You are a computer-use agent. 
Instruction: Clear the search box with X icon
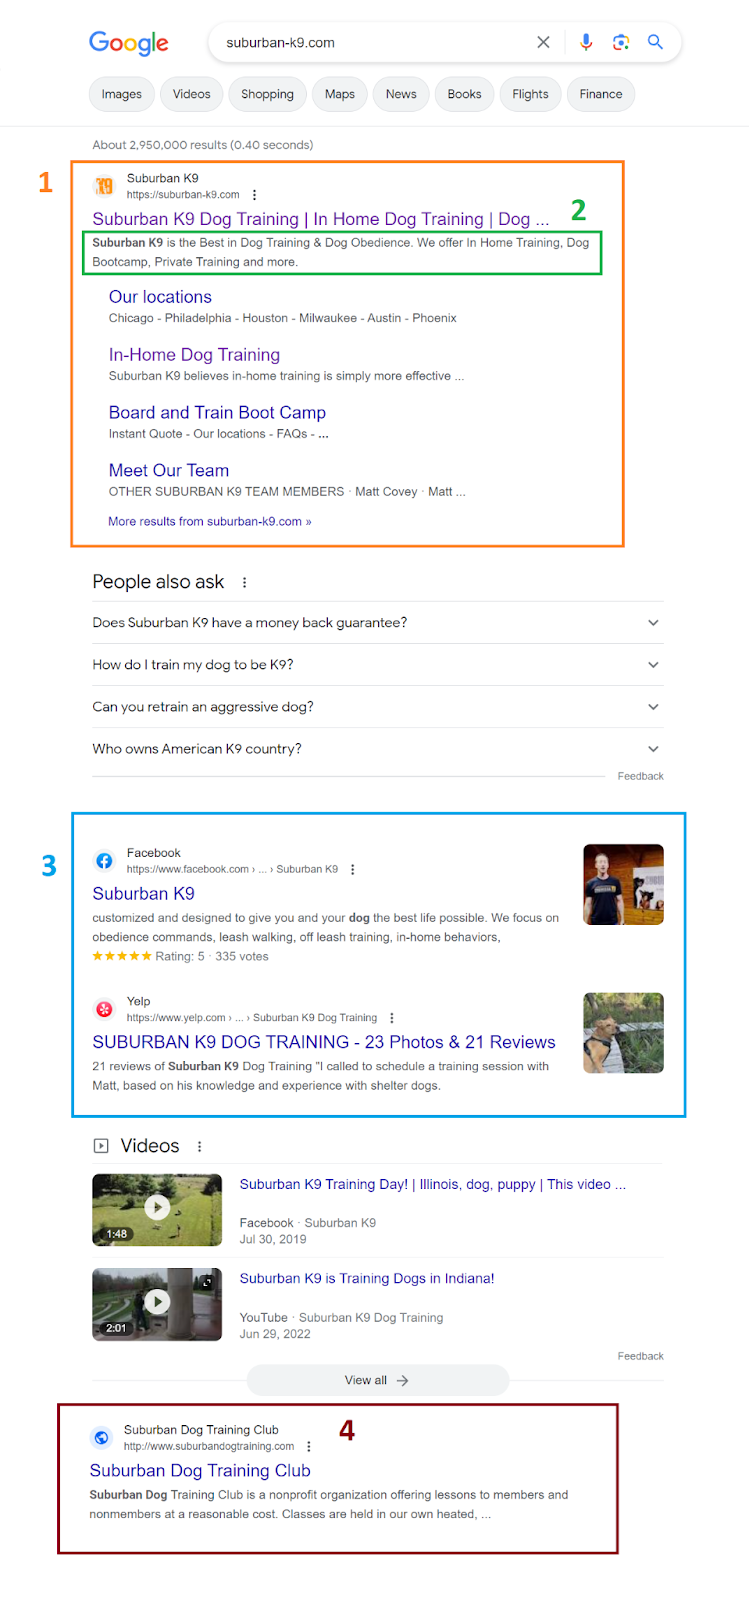[543, 42]
